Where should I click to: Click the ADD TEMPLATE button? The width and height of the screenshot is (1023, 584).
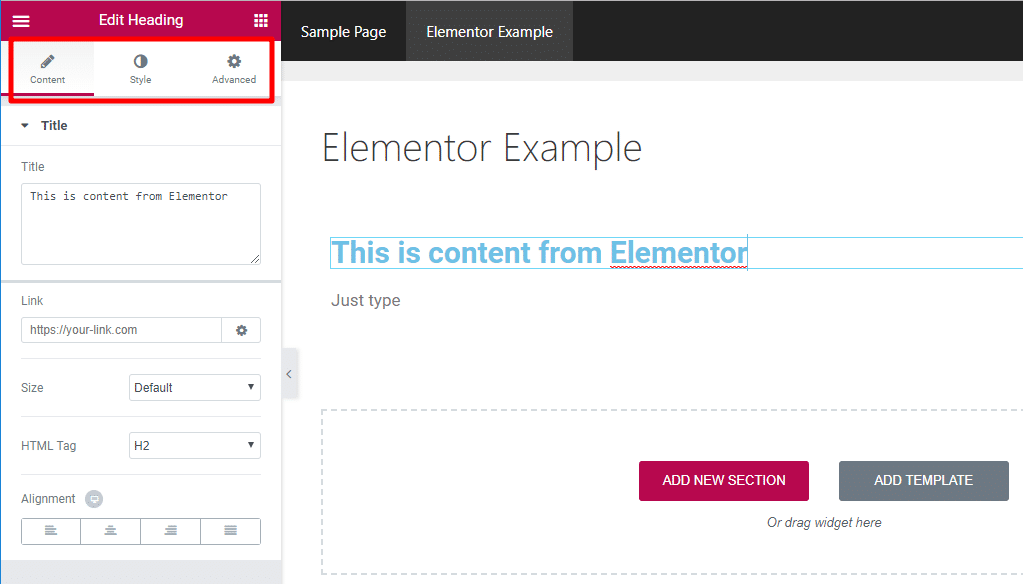[x=922, y=480]
